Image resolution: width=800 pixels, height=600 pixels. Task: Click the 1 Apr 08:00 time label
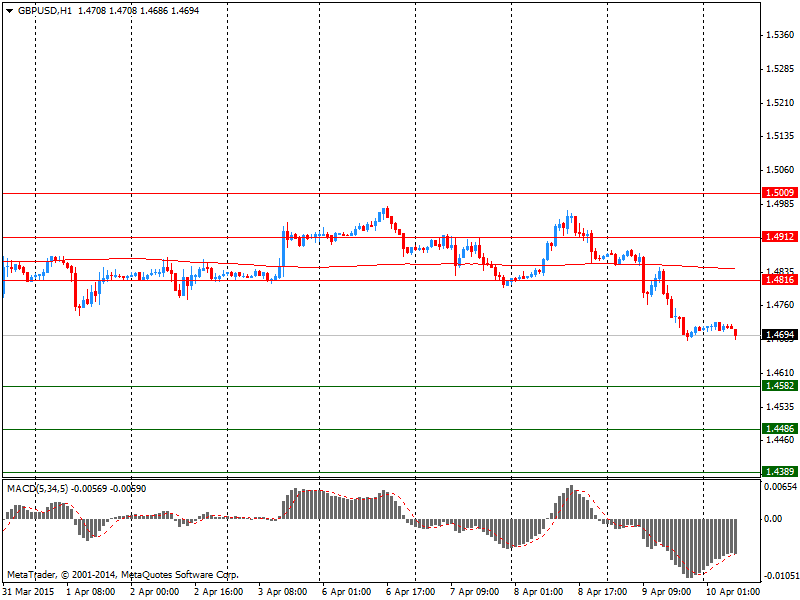[91, 592]
